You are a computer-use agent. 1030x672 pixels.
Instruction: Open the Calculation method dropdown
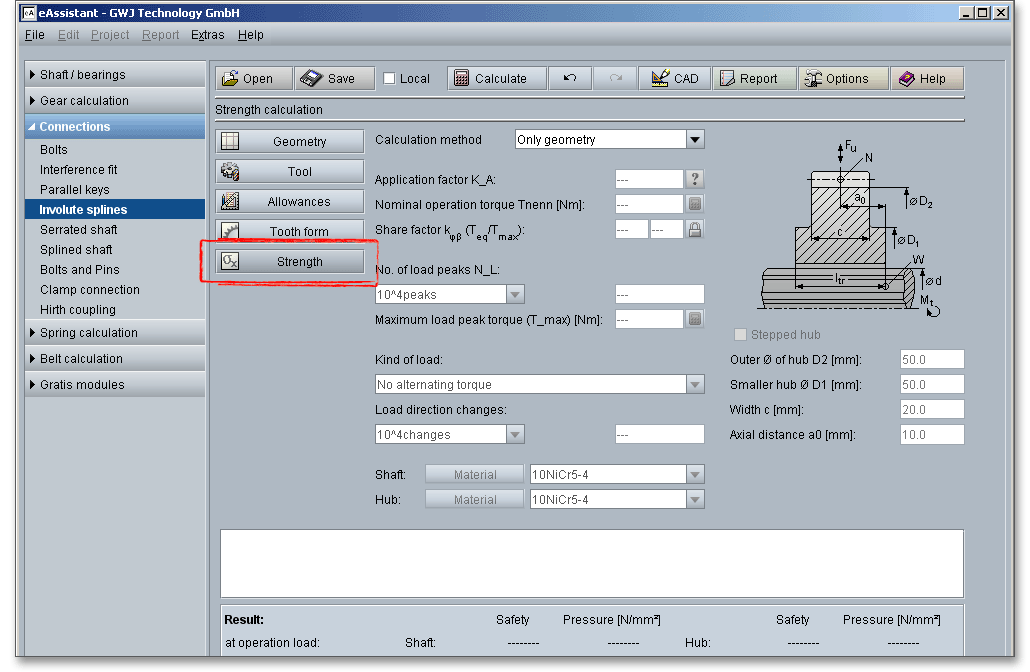[695, 140]
